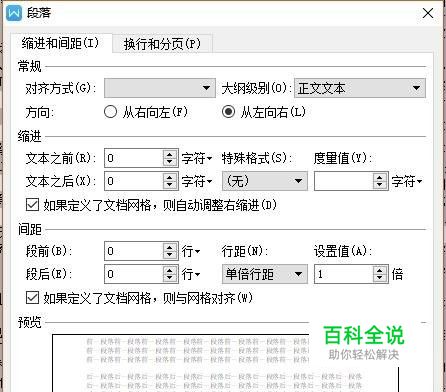The image size is (446, 392).
Task: Open the 字符 unit dropdown for 文本之前
Action: [197, 158]
